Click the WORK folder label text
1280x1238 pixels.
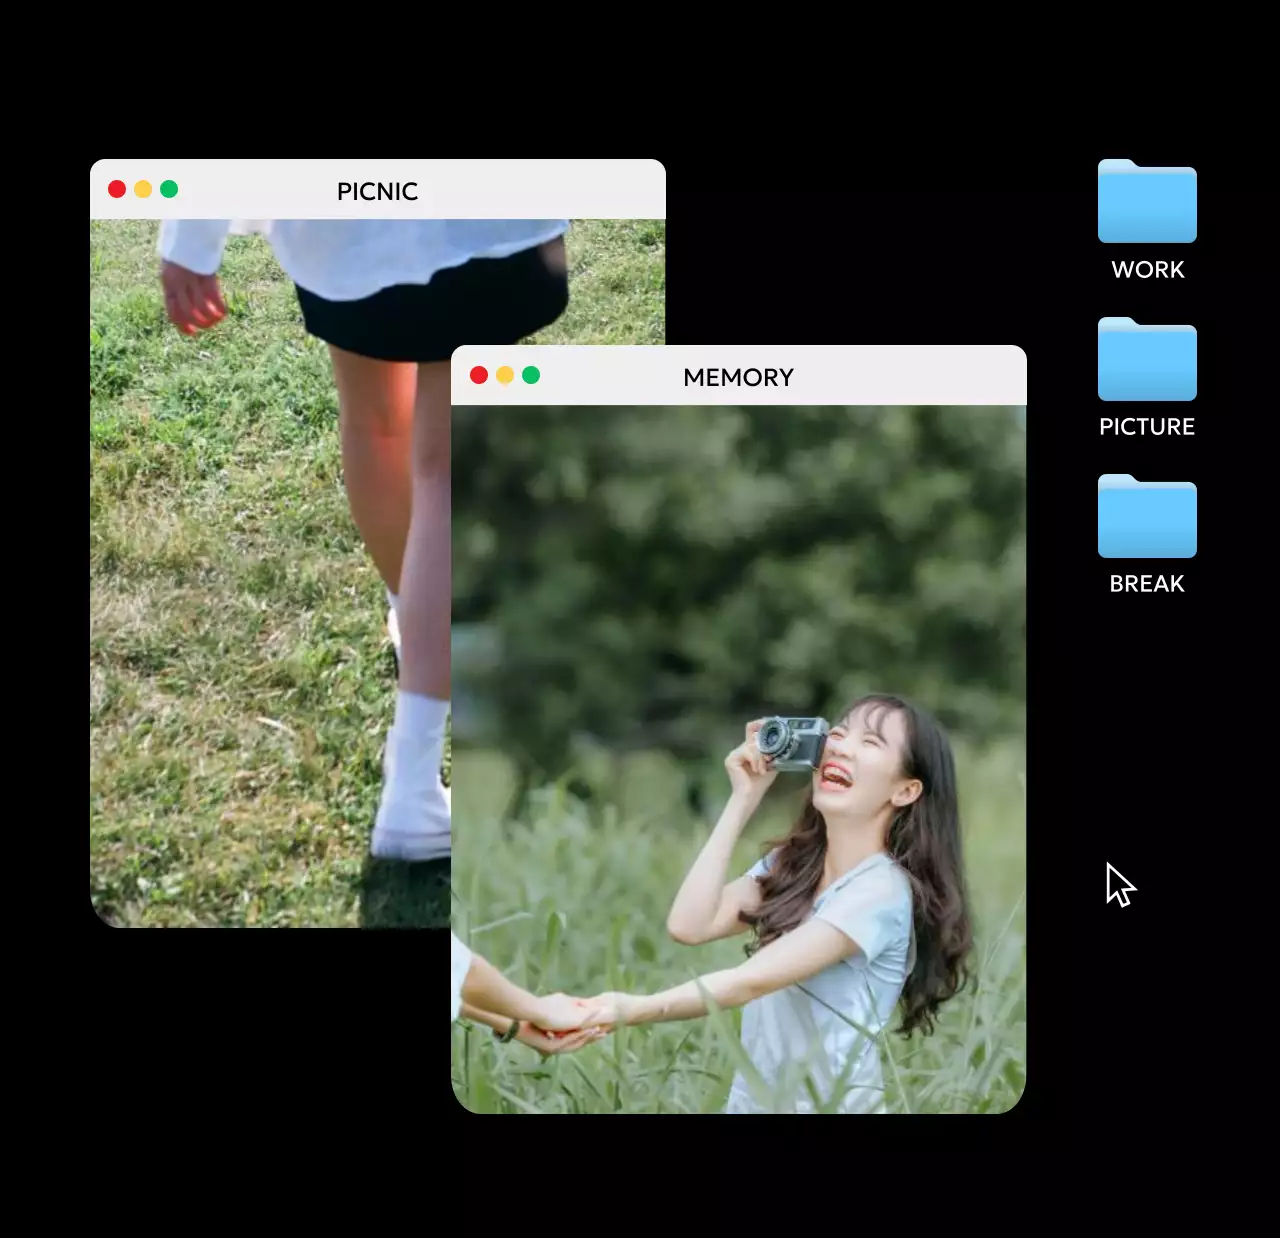pos(1147,269)
